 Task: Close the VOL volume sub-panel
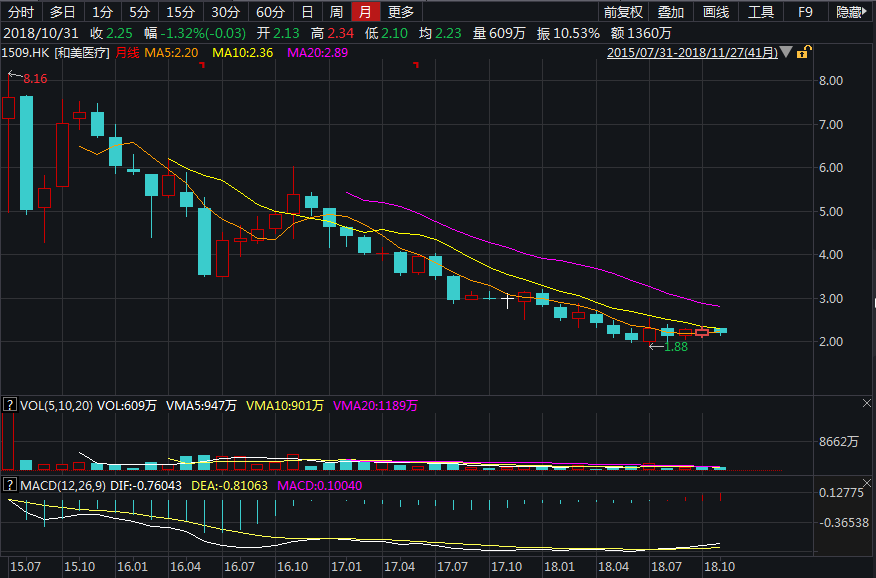point(866,402)
